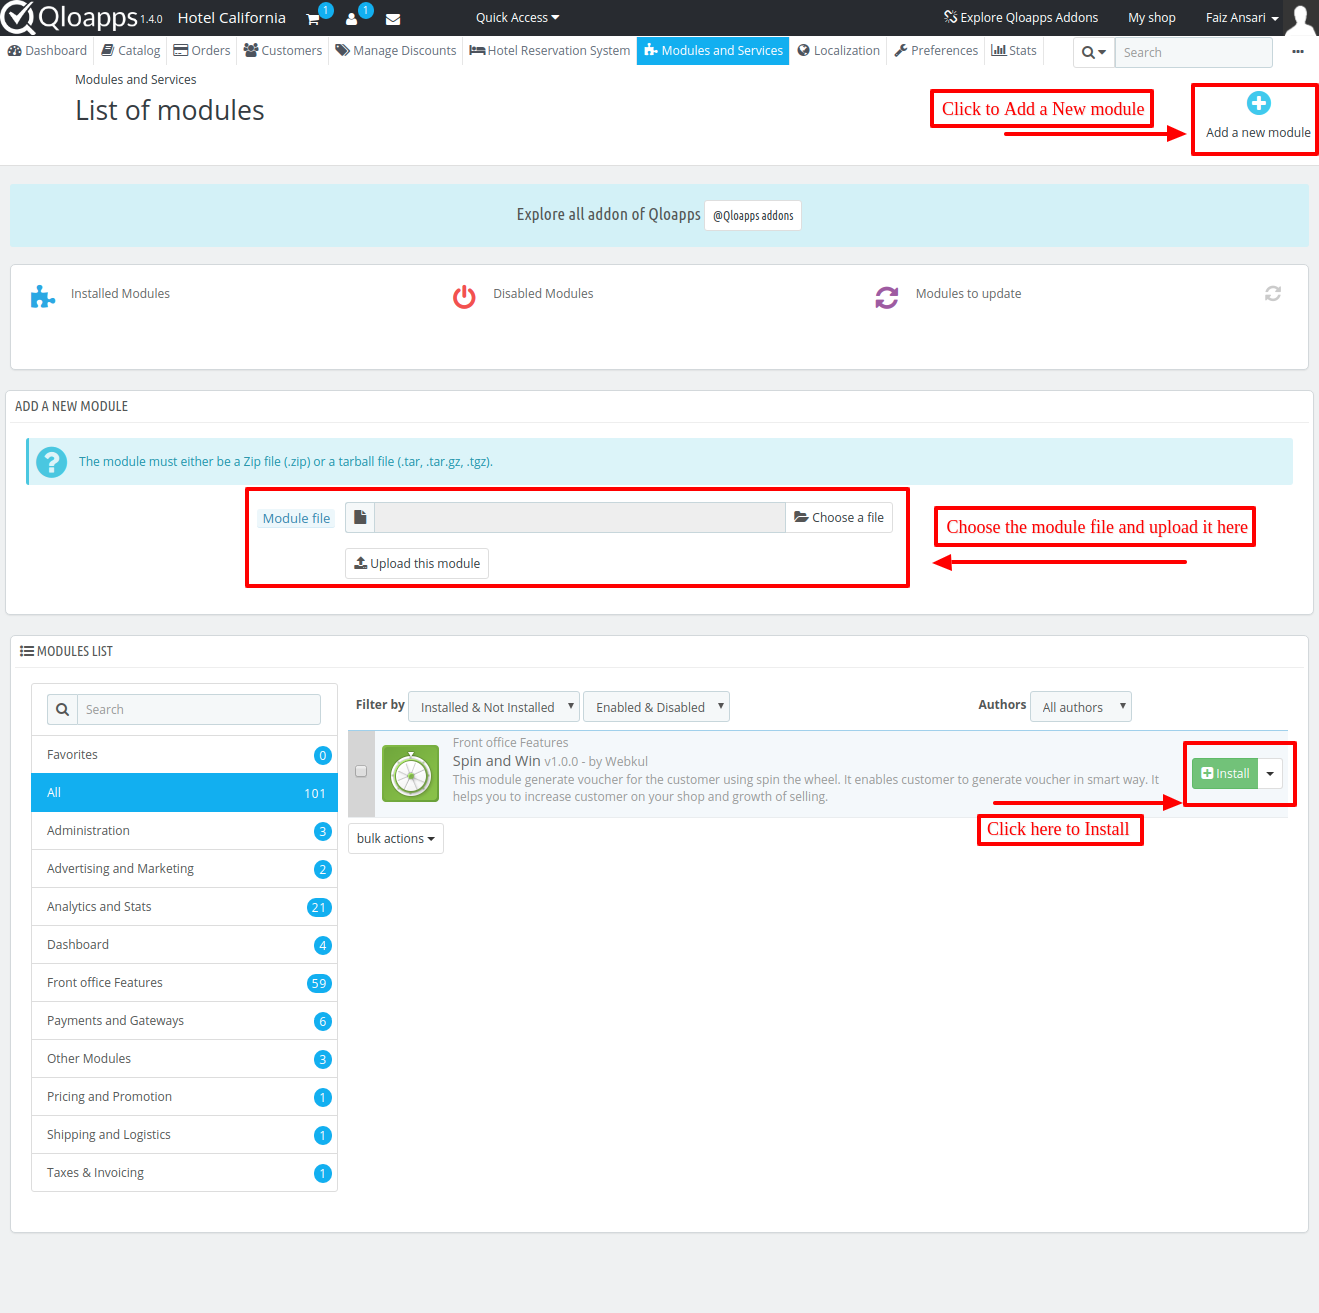Open the Faiz Ansari account dropdown
The width and height of the screenshot is (1319, 1313).
tap(1242, 18)
